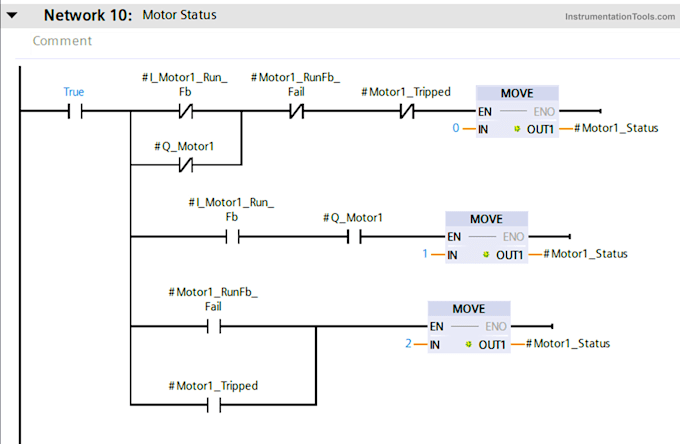This screenshot has height=444, width=680.
Task: Select the Motor1_RunFb_Fail normally closed contact
Action: point(297,111)
